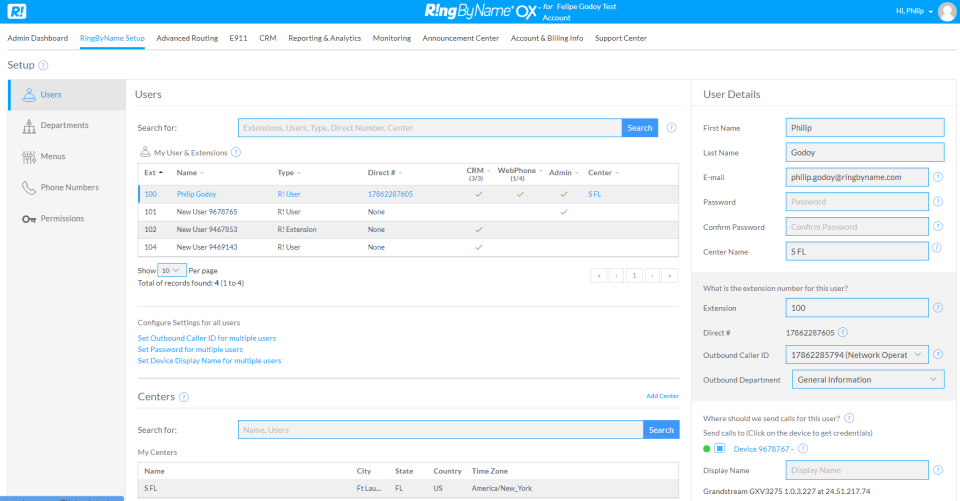Click Set Outbound Caller ID for multiple users

click(206, 338)
